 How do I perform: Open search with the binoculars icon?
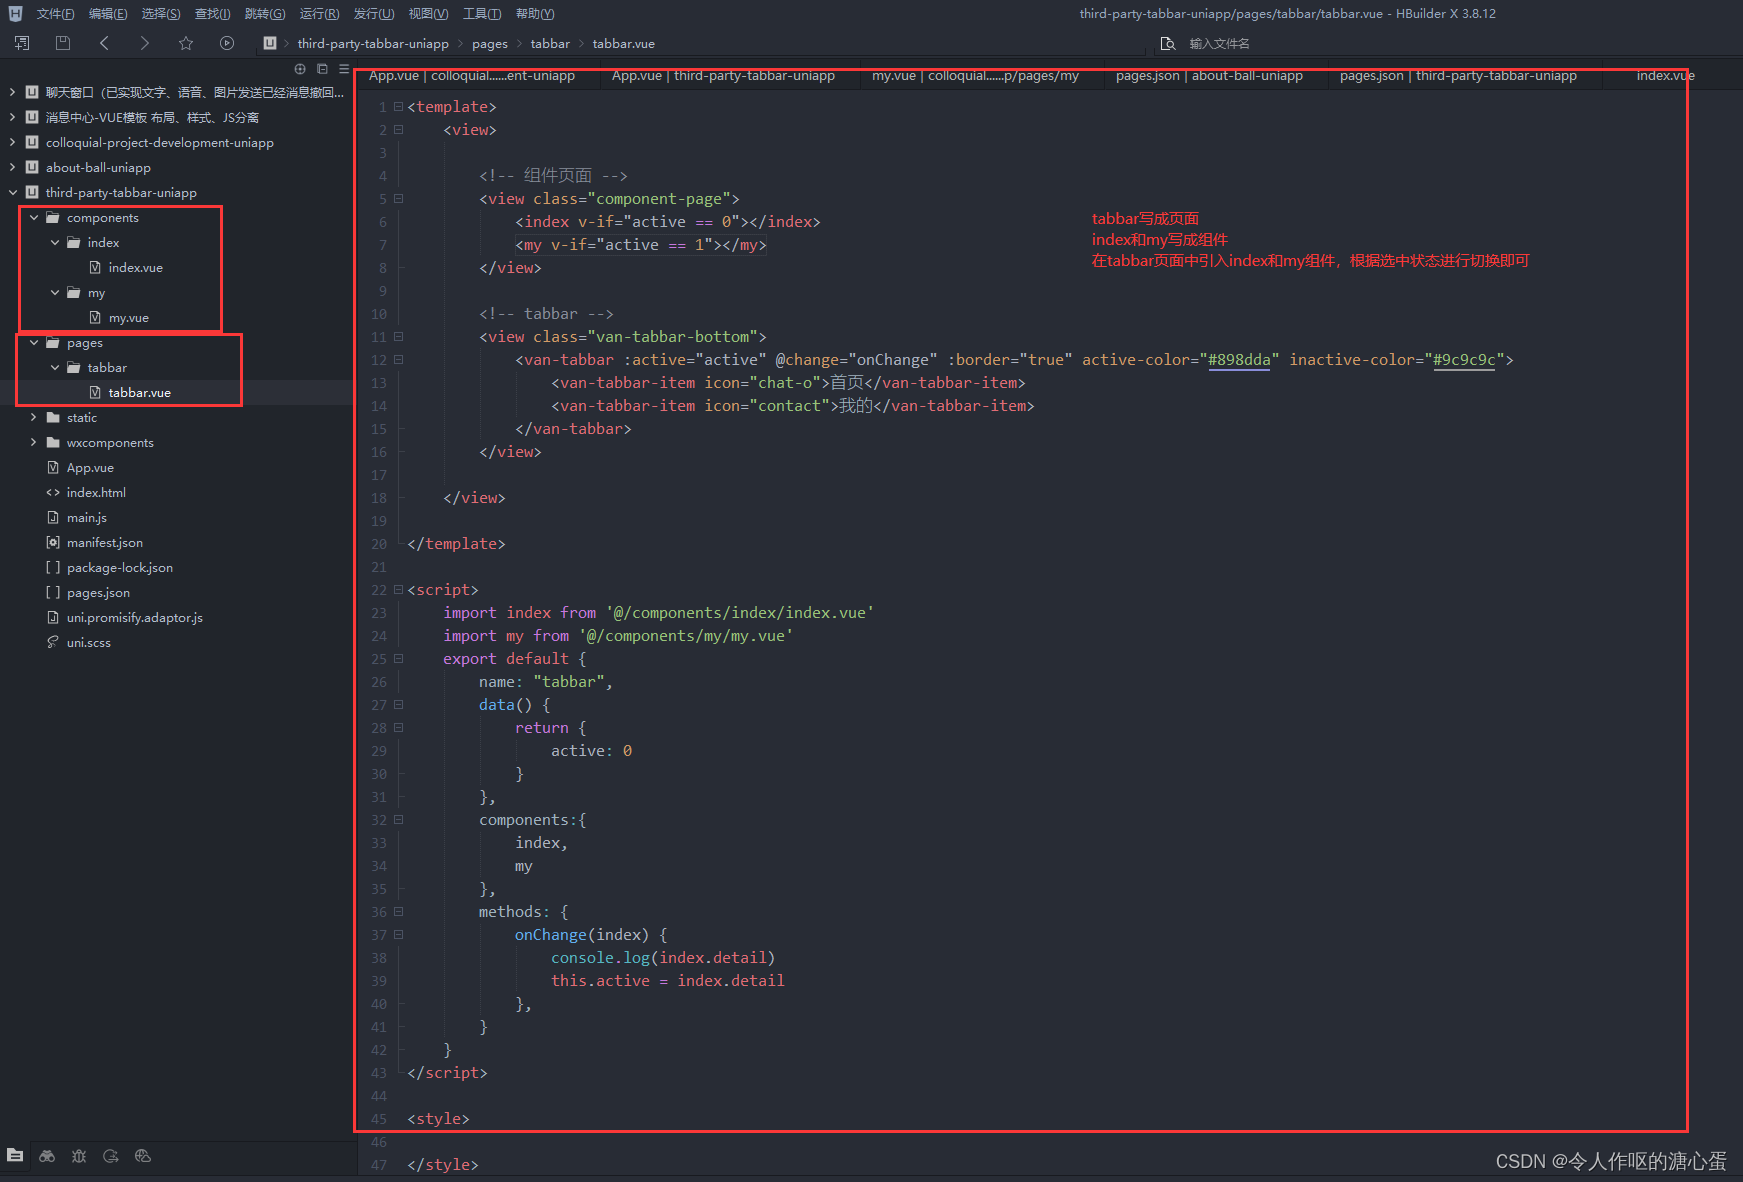(47, 1156)
